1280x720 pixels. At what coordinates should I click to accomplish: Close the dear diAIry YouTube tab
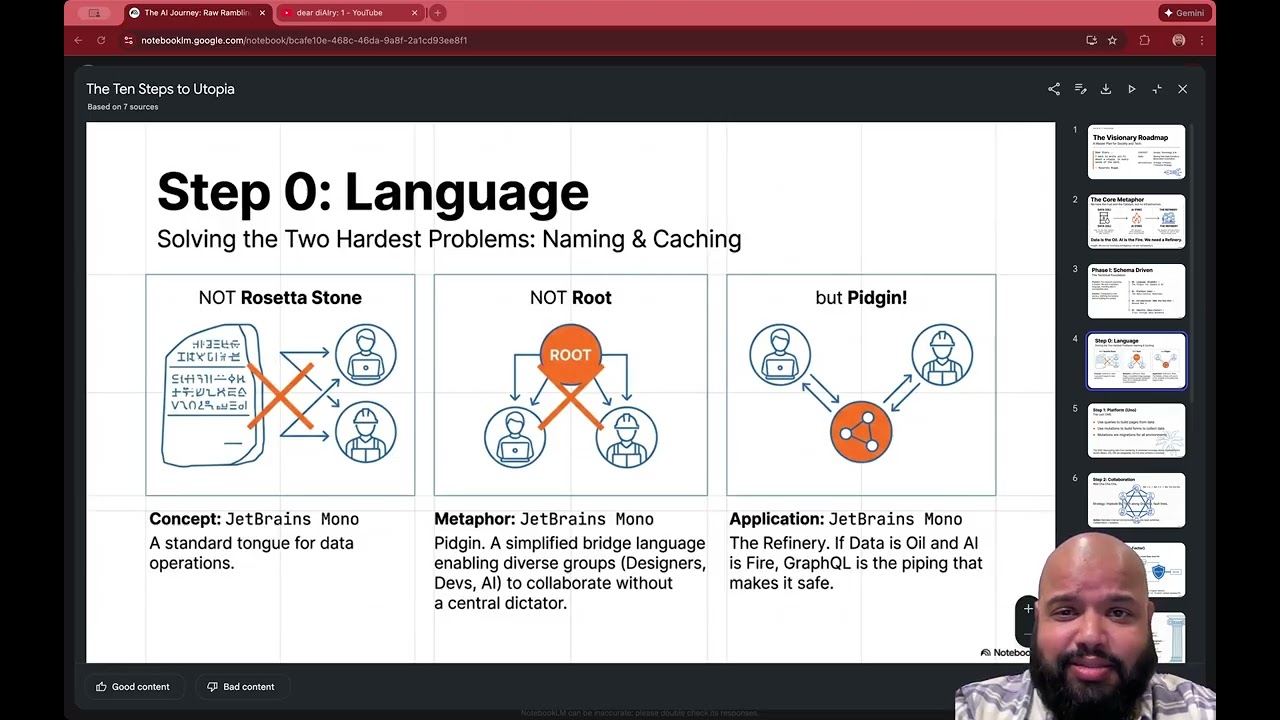[x=414, y=13]
